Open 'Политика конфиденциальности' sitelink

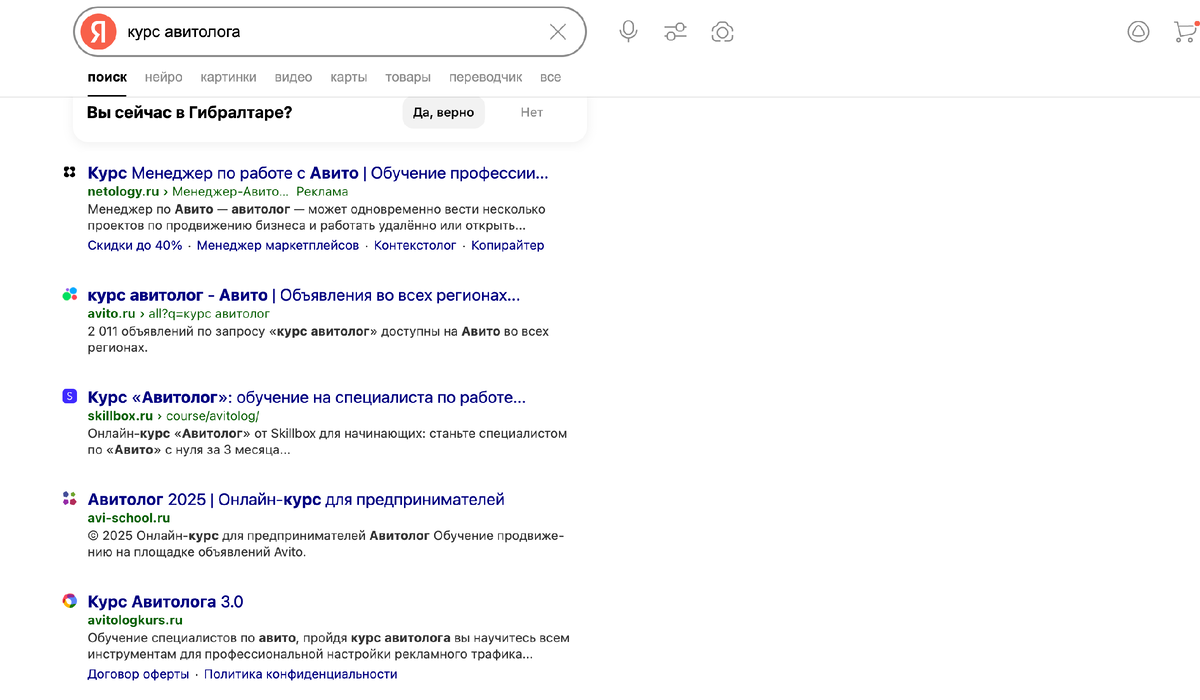coord(301,674)
